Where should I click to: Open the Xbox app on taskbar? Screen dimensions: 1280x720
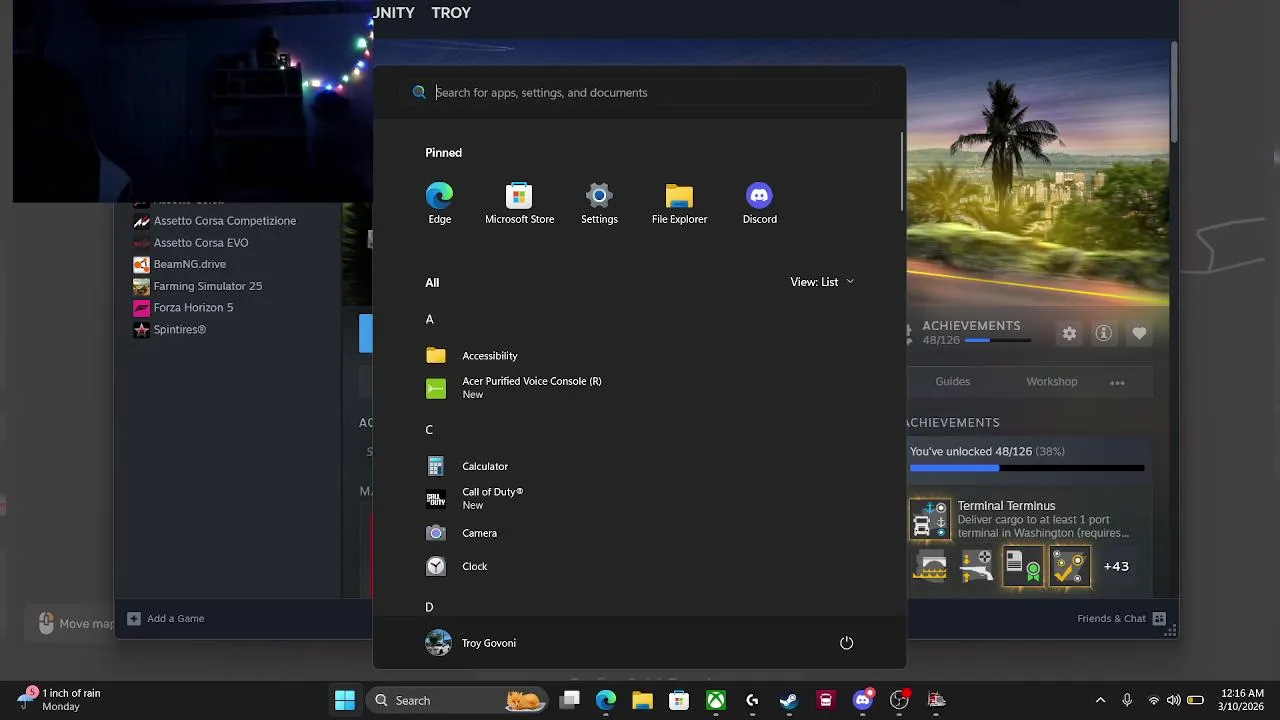point(716,700)
